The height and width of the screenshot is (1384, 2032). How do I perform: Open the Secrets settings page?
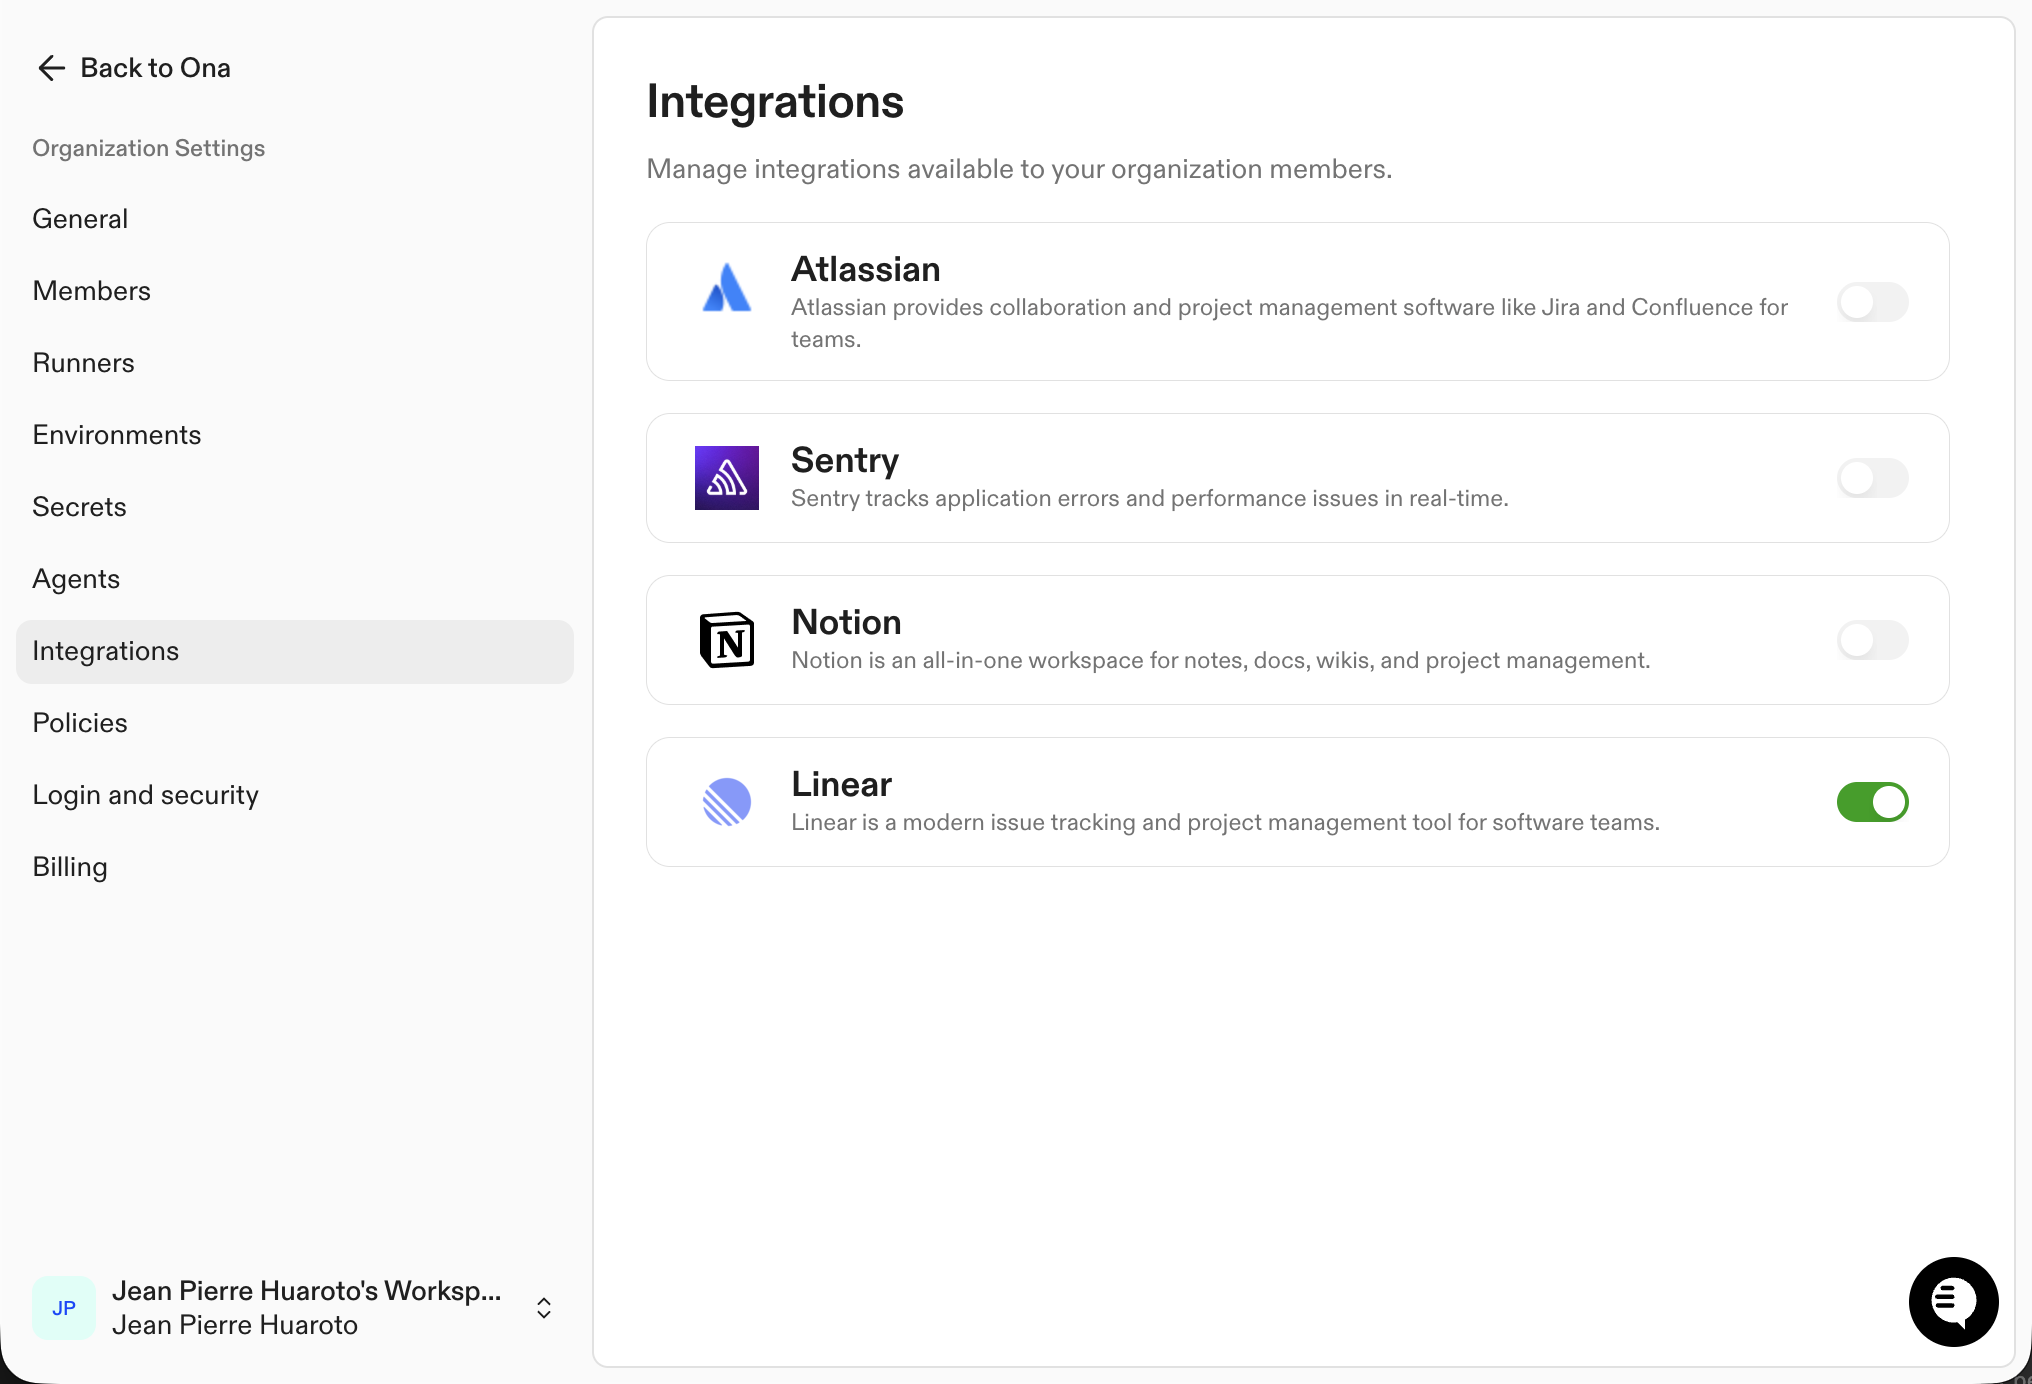(79, 507)
